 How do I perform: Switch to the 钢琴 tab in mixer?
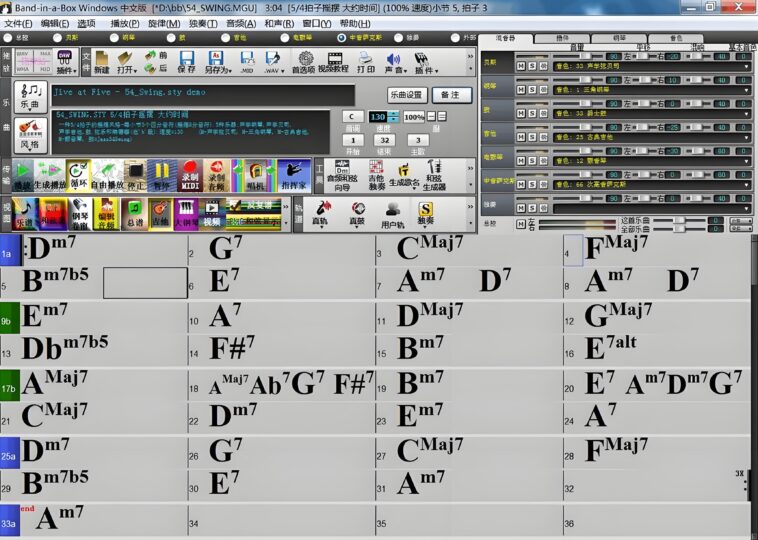pos(618,38)
